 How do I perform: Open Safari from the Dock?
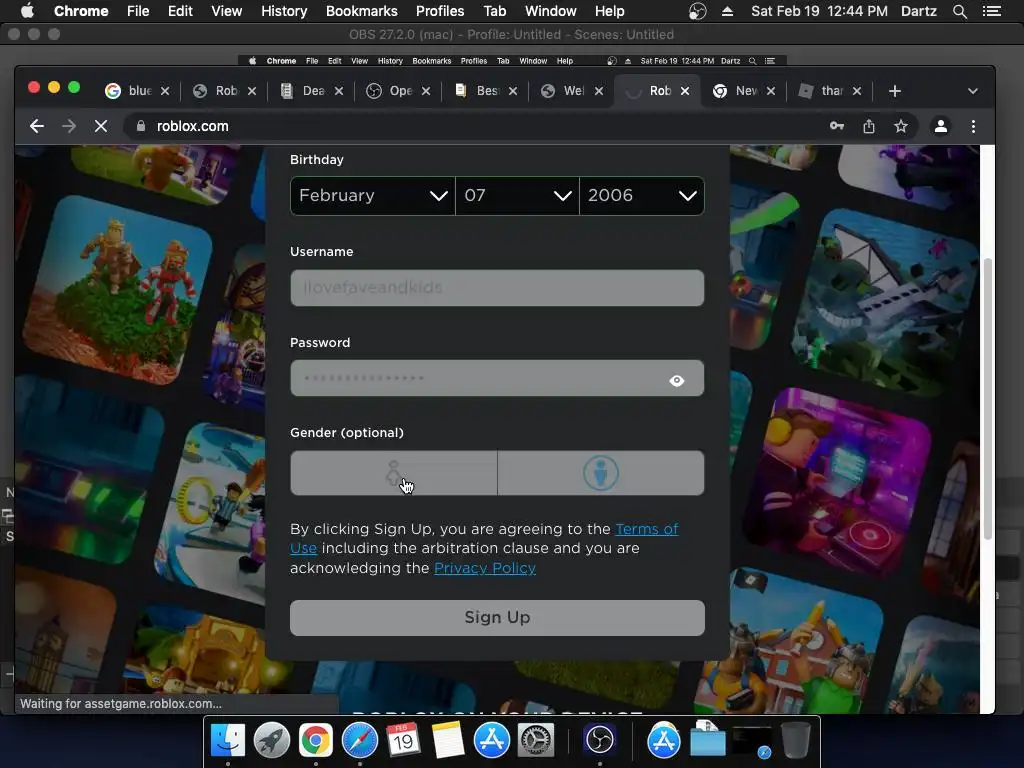[x=360, y=741]
